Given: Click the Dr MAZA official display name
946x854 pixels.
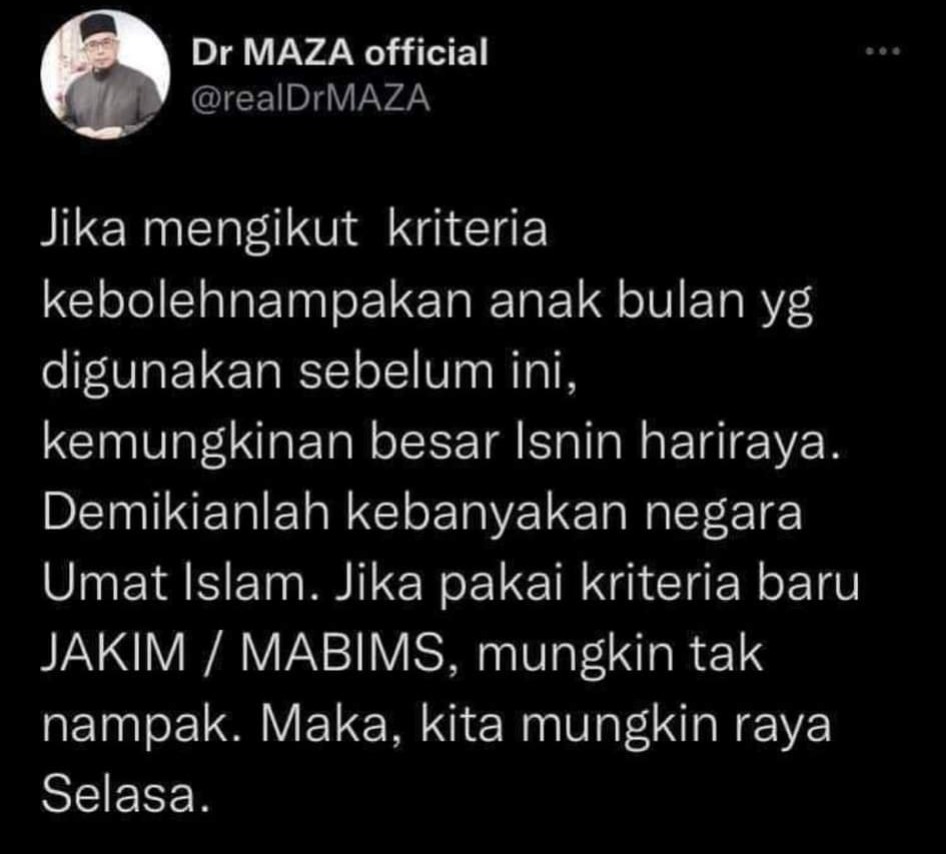Looking at the screenshot, I should click(x=339, y=52).
